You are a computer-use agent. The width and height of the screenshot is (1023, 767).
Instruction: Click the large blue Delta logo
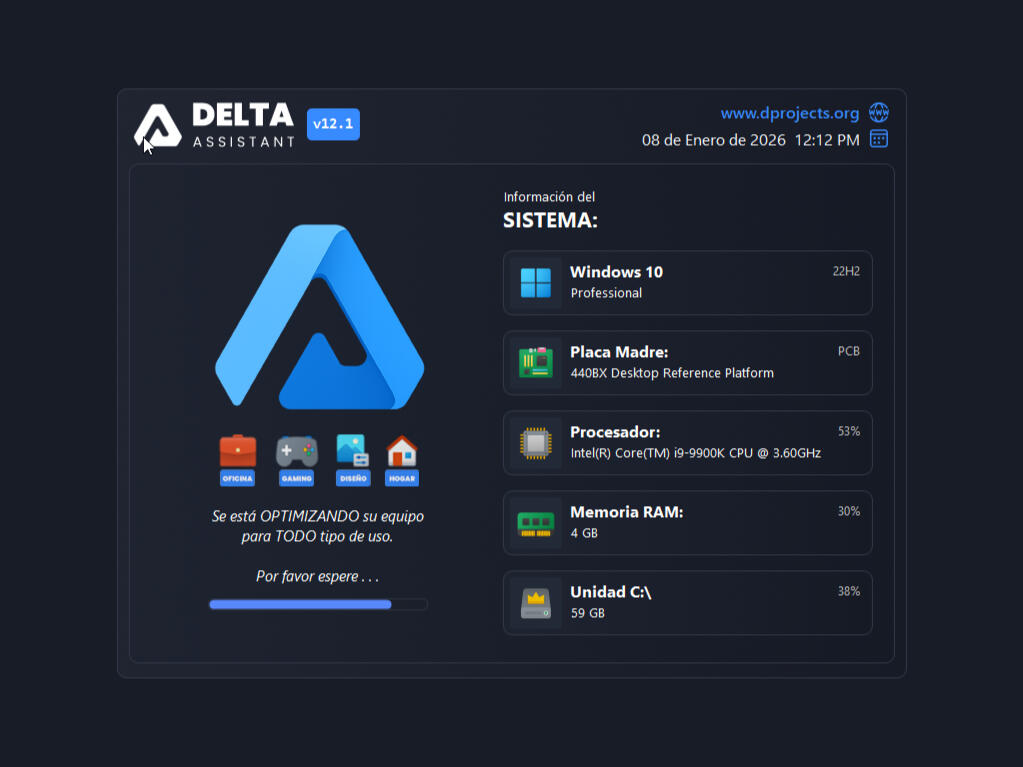coord(320,318)
